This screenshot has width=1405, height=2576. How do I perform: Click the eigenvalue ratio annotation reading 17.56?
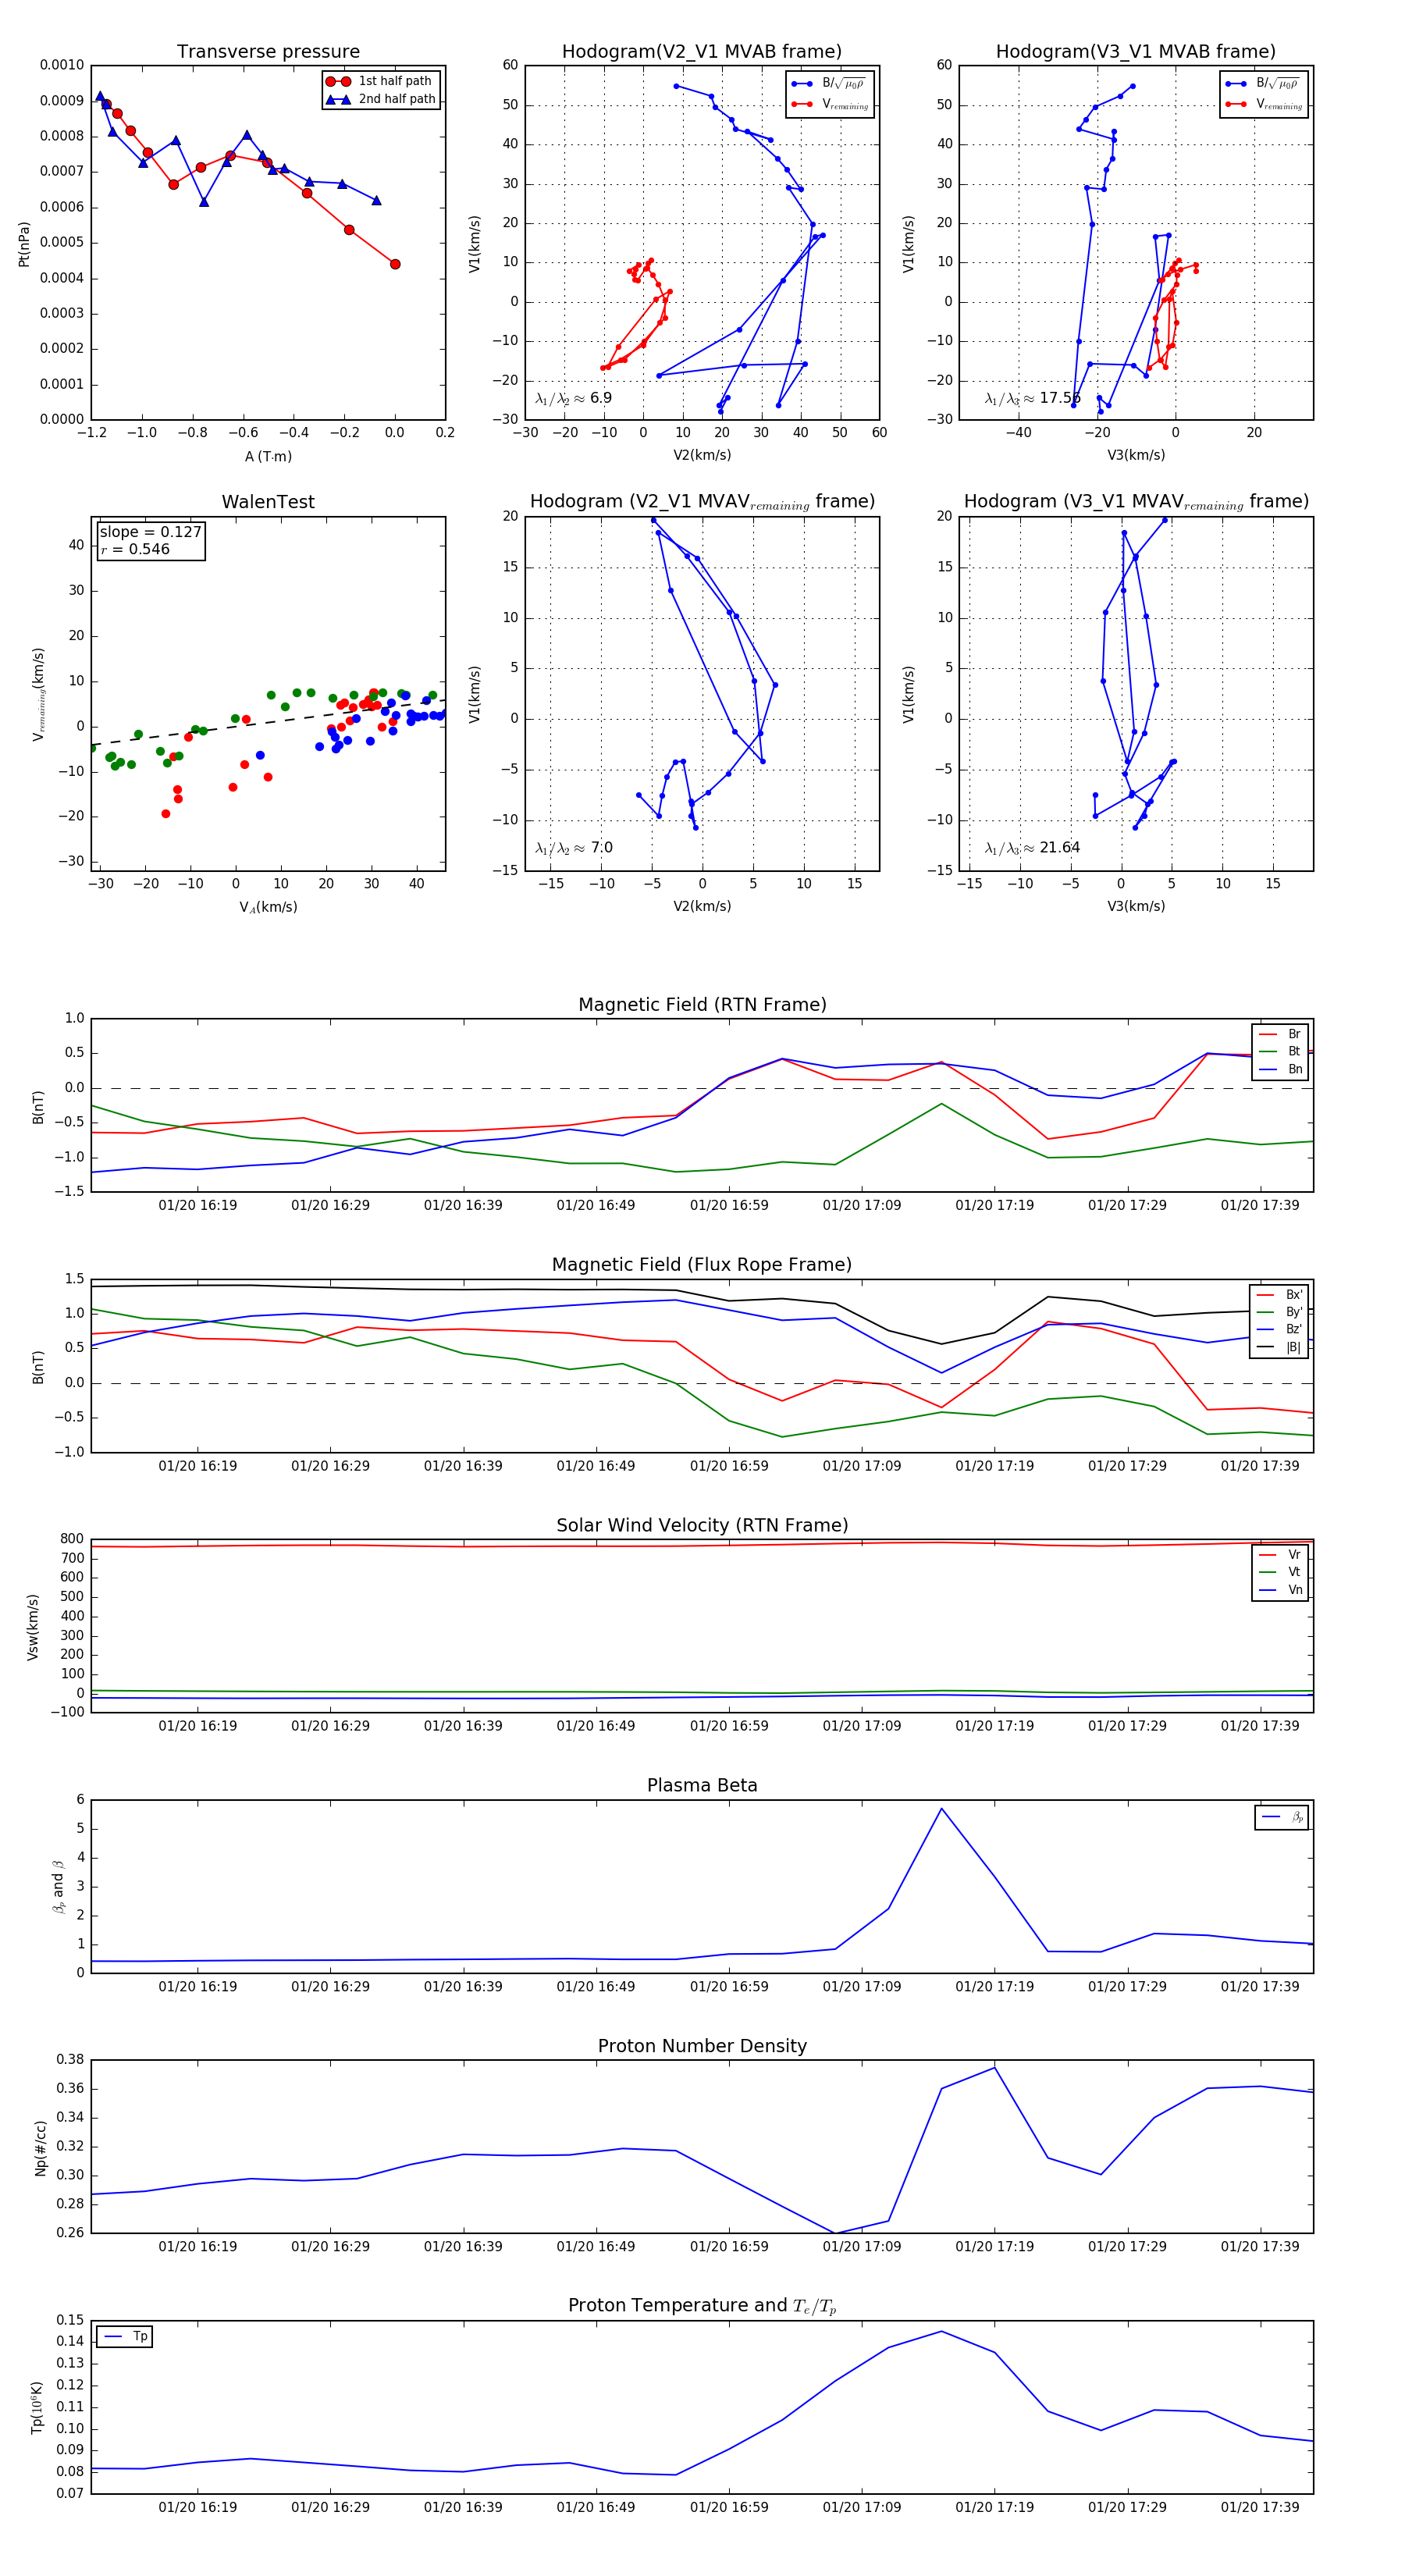coord(1032,398)
